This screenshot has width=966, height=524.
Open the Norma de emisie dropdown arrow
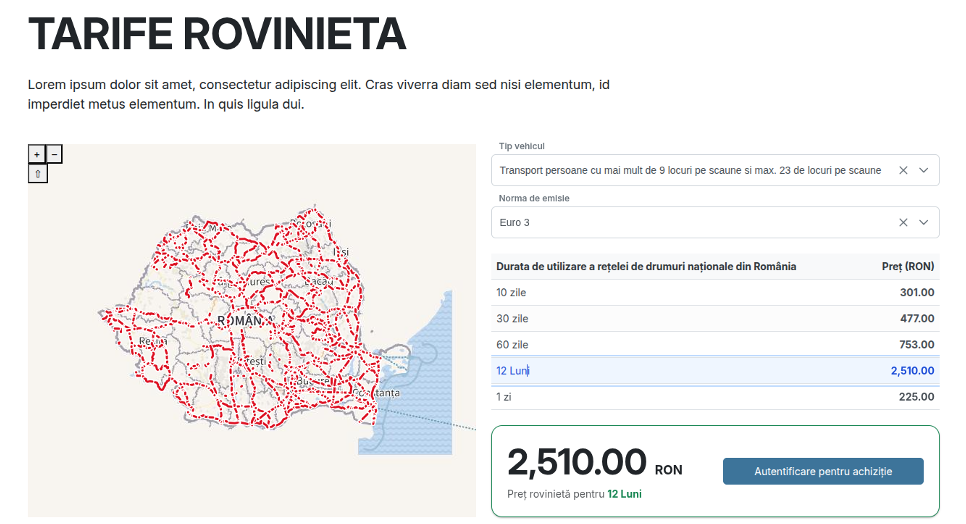(923, 222)
